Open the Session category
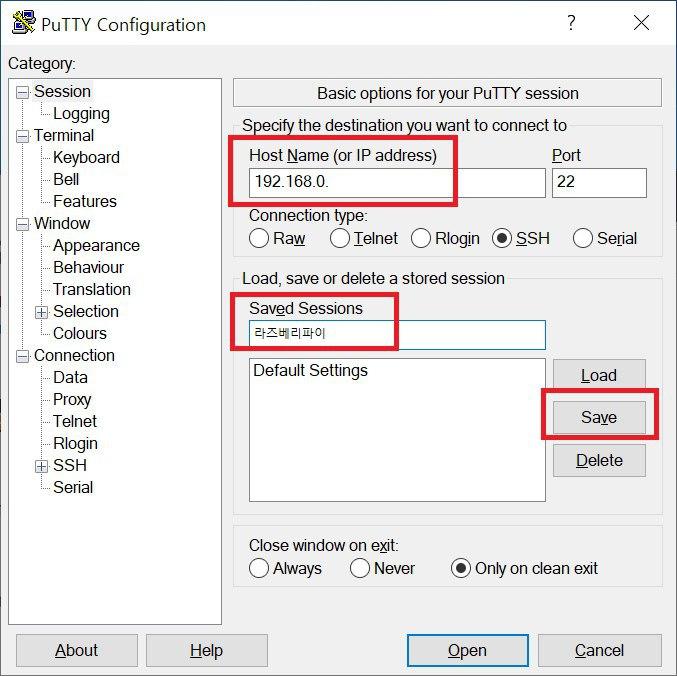Image resolution: width=677 pixels, height=676 pixels. pos(62,92)
